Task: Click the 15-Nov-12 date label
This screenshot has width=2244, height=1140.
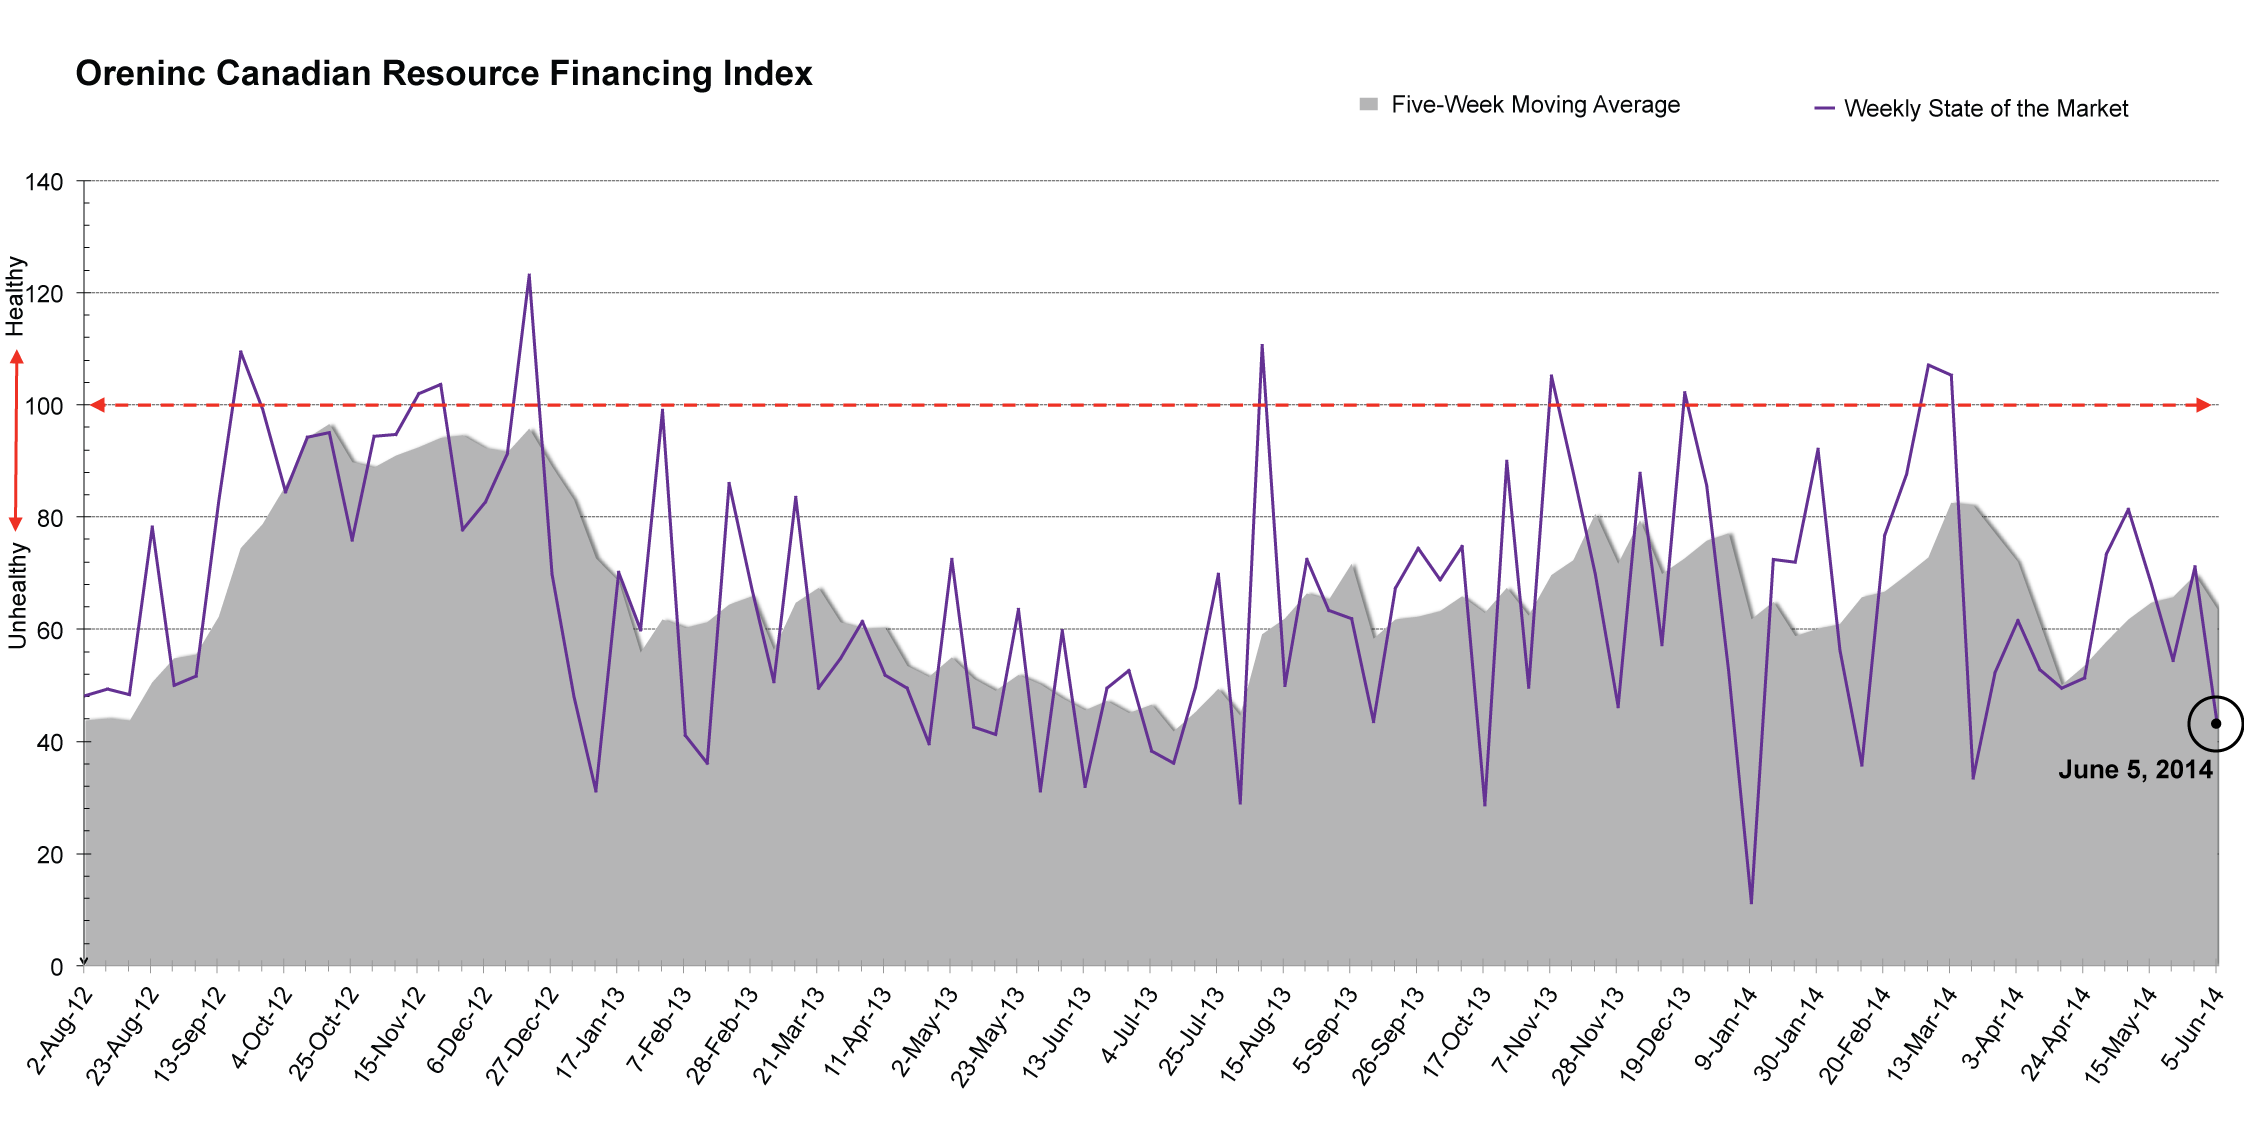Action: (389, 1035)
